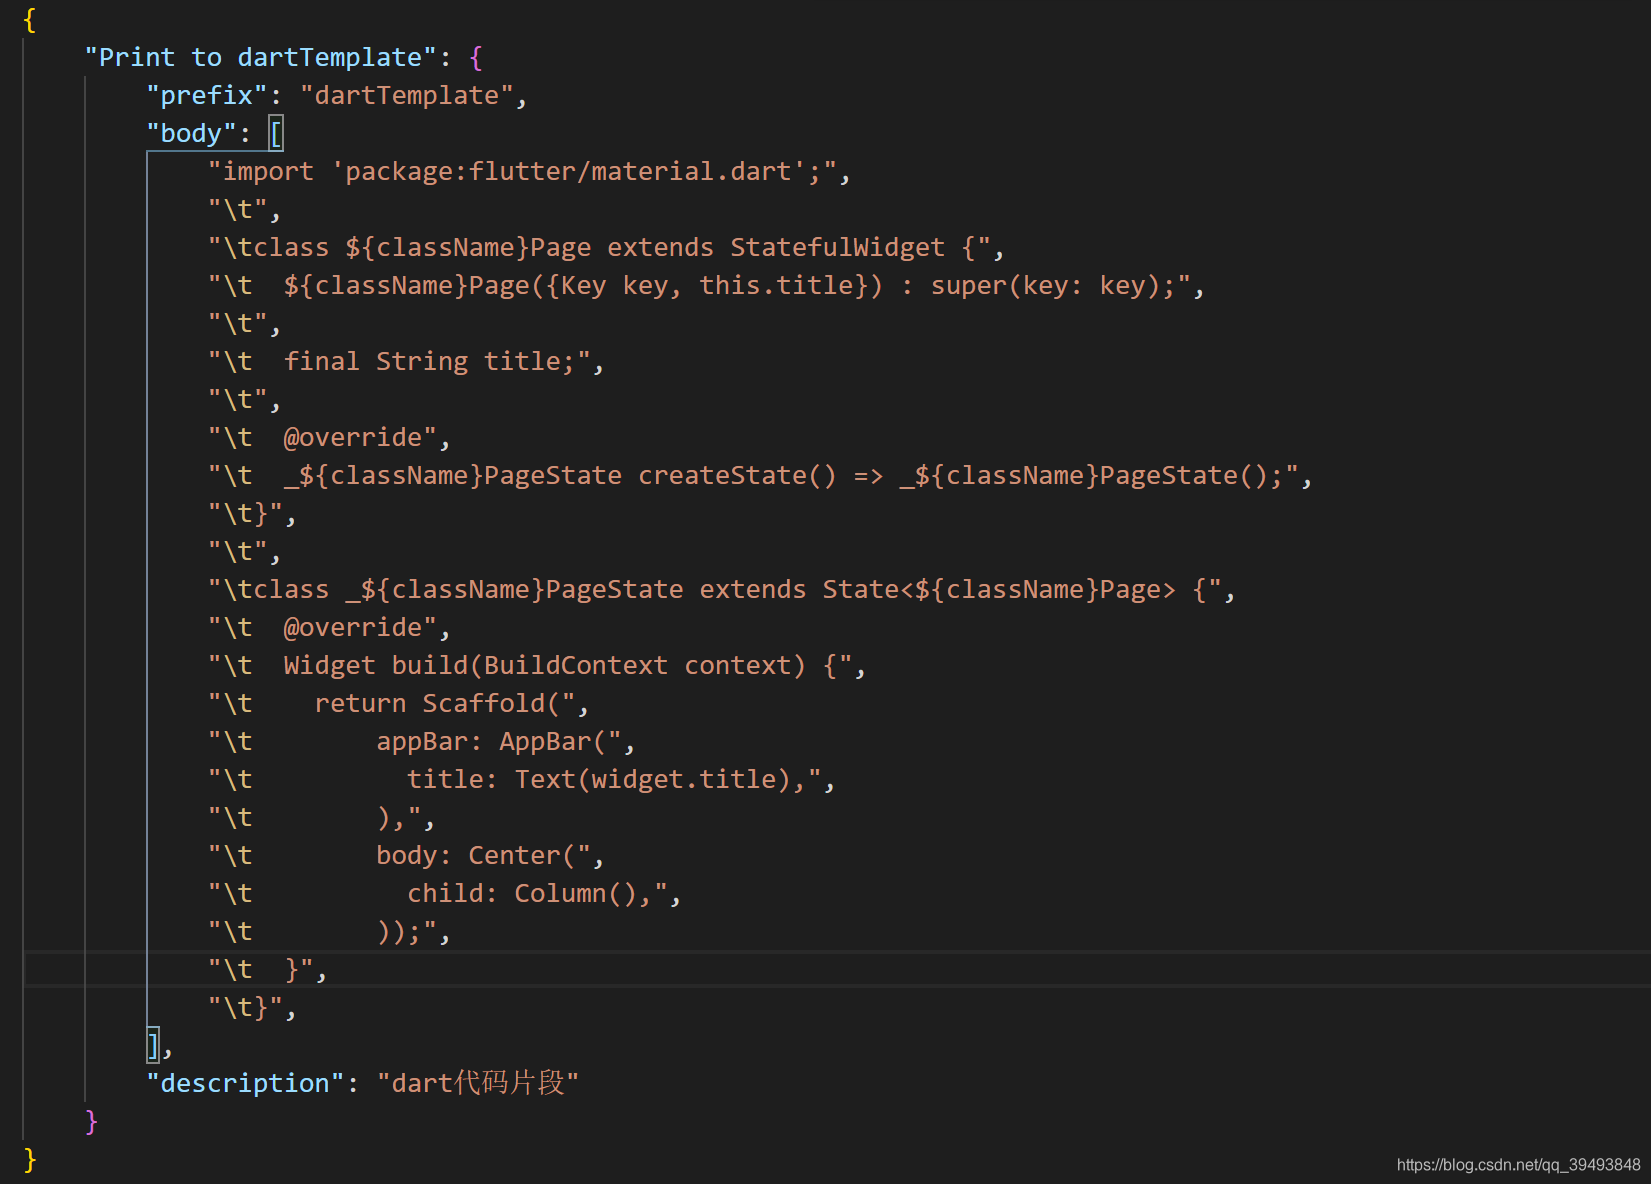
Task: Click the pink closing brace of the snippet
Action: tap(91, 1122)
